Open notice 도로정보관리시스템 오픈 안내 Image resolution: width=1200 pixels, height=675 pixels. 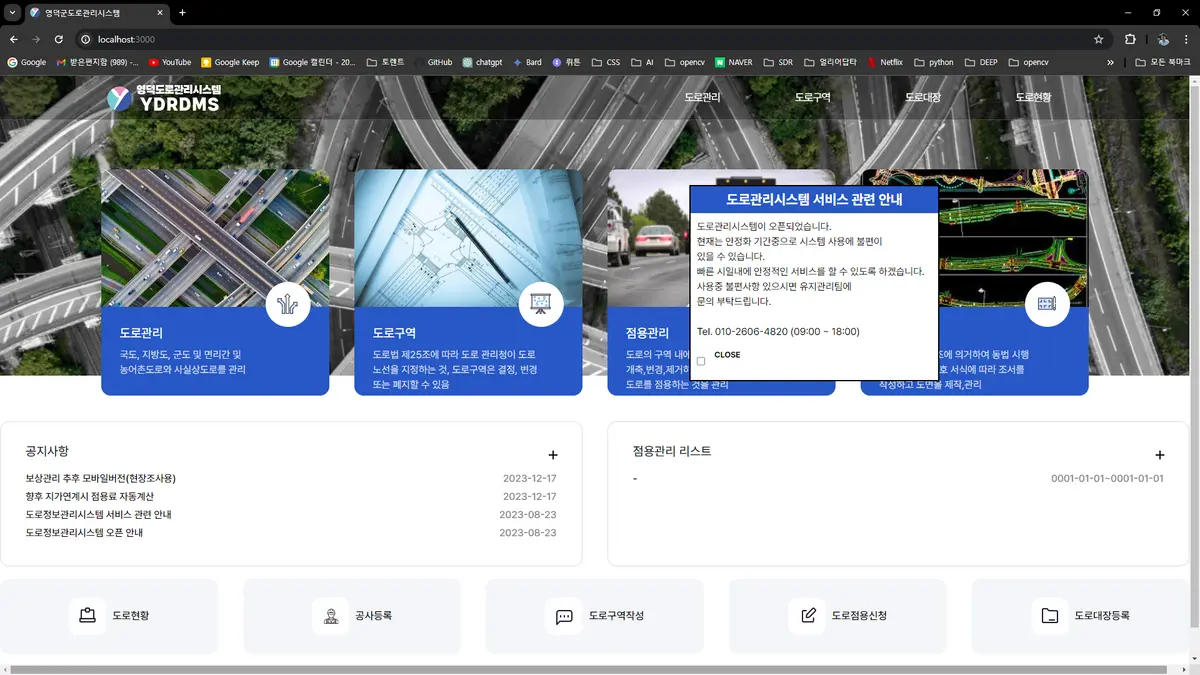(84, 533)
